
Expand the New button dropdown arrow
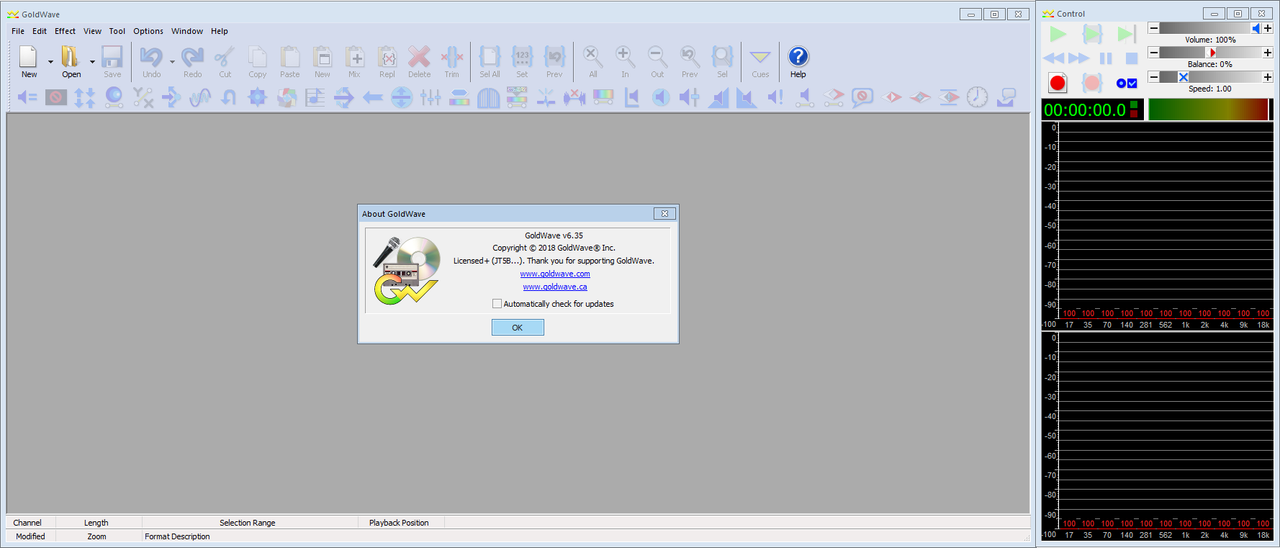[x=50, y=62]
